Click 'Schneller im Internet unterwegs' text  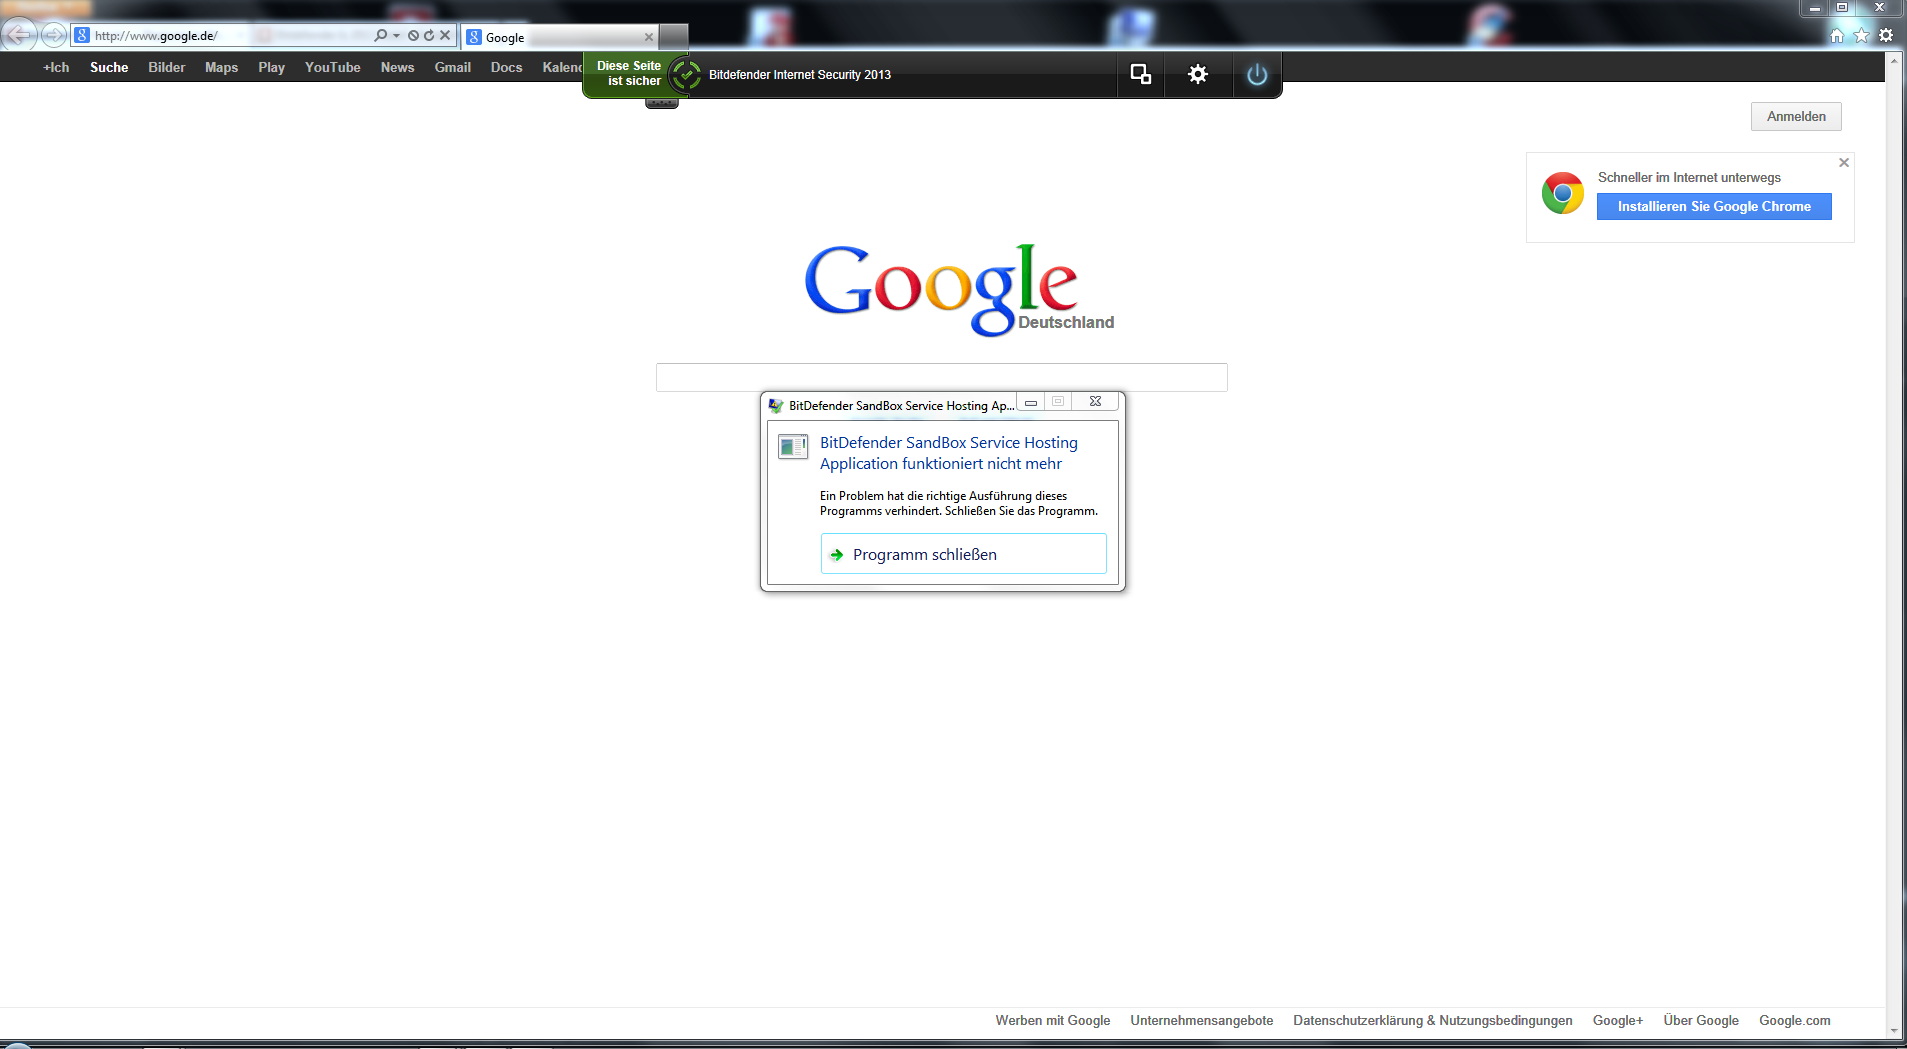coord(1689,177)
